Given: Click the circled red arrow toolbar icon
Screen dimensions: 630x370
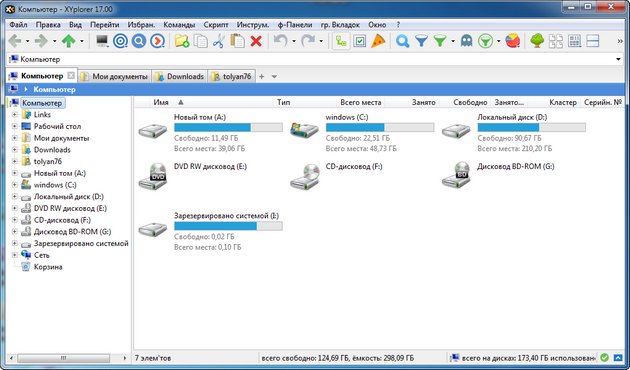Looking at the screenshot, I should pyautogui.click(x=158, y=41).
